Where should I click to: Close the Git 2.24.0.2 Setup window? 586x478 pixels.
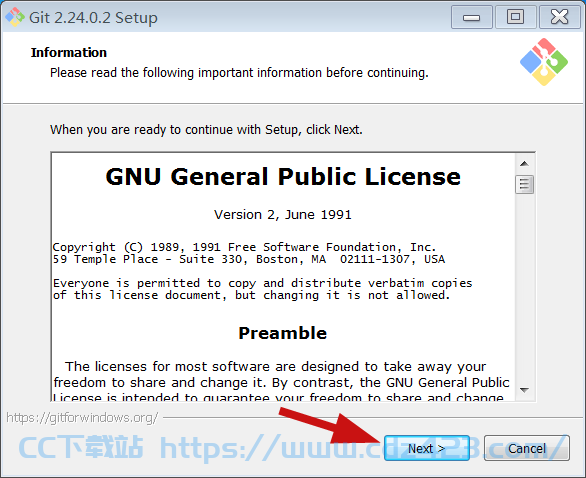pos(559,17)
